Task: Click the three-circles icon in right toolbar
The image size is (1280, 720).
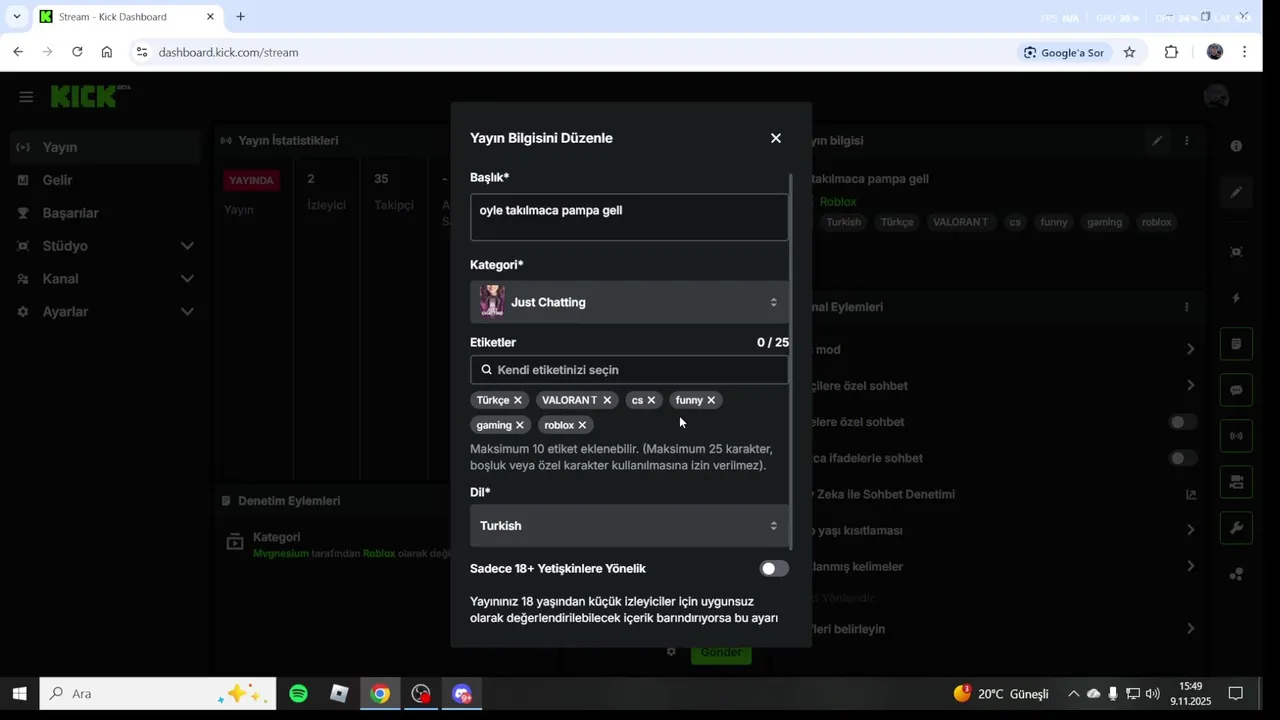Action: (x=1236, y=574)
